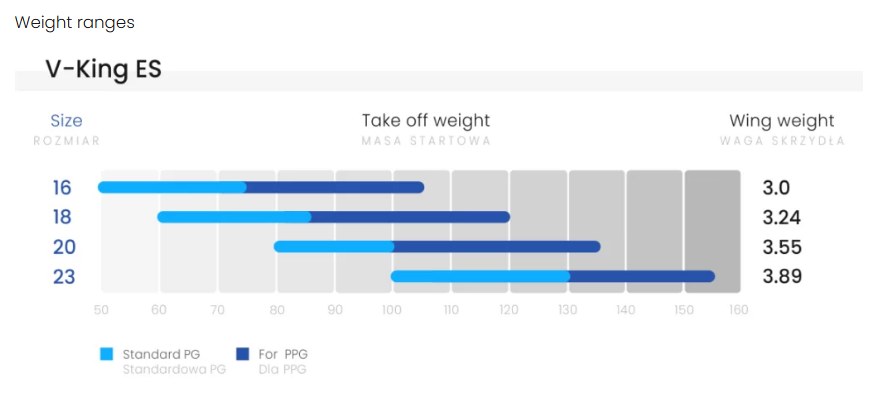
Task: Click the 3.89 wing weight value
Action: click(x=781, y=277)
